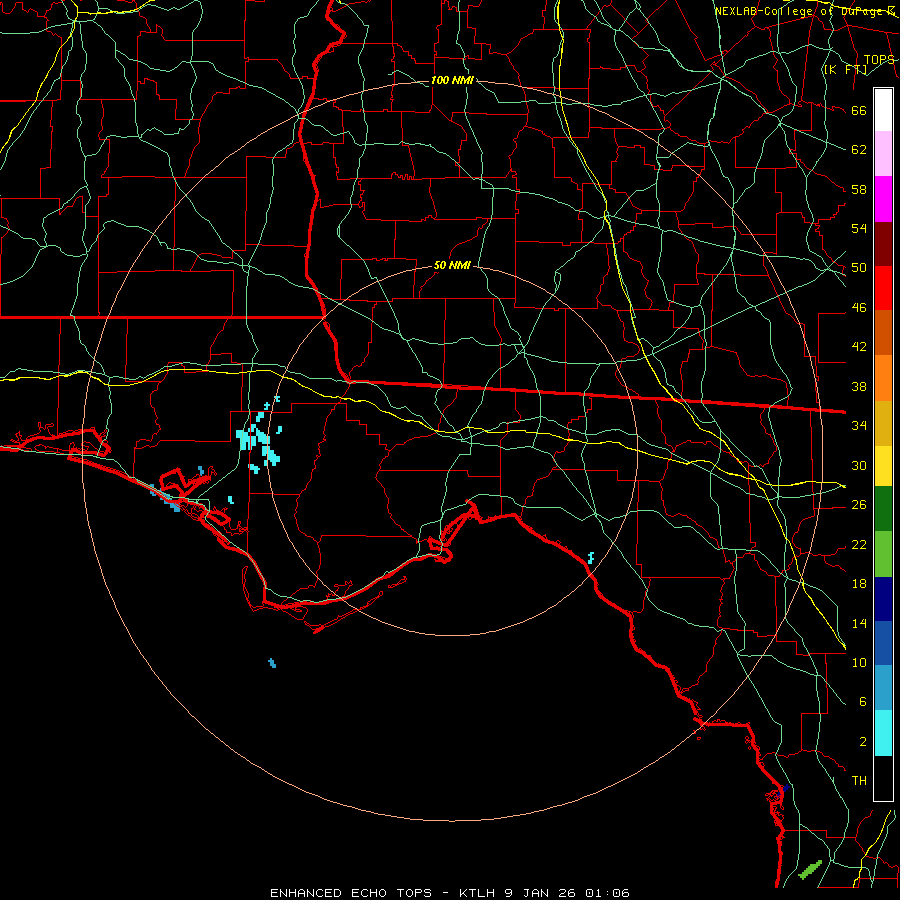Viewport: 900px width, 900px height.
Task: Click the '26' legend value
Action: point(859,505)
